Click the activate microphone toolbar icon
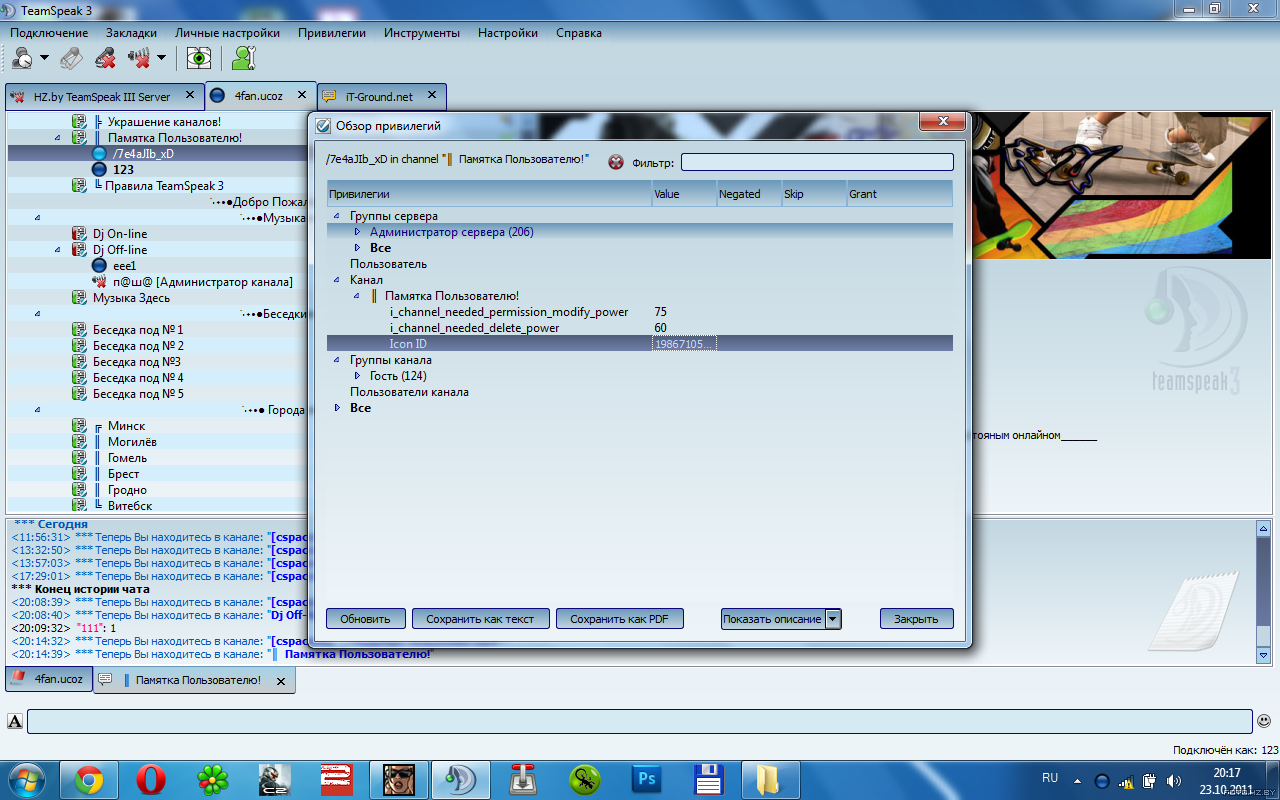This screenshot has height=800, width=1280. (x=71, y=58)
